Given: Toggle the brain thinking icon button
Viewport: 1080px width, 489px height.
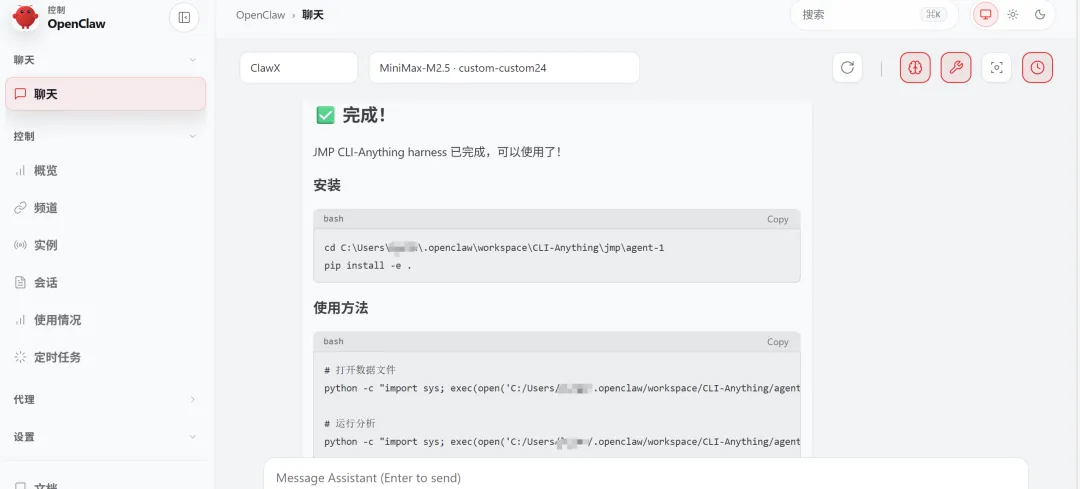Looking at the screenshot, I should coord(915,67).
